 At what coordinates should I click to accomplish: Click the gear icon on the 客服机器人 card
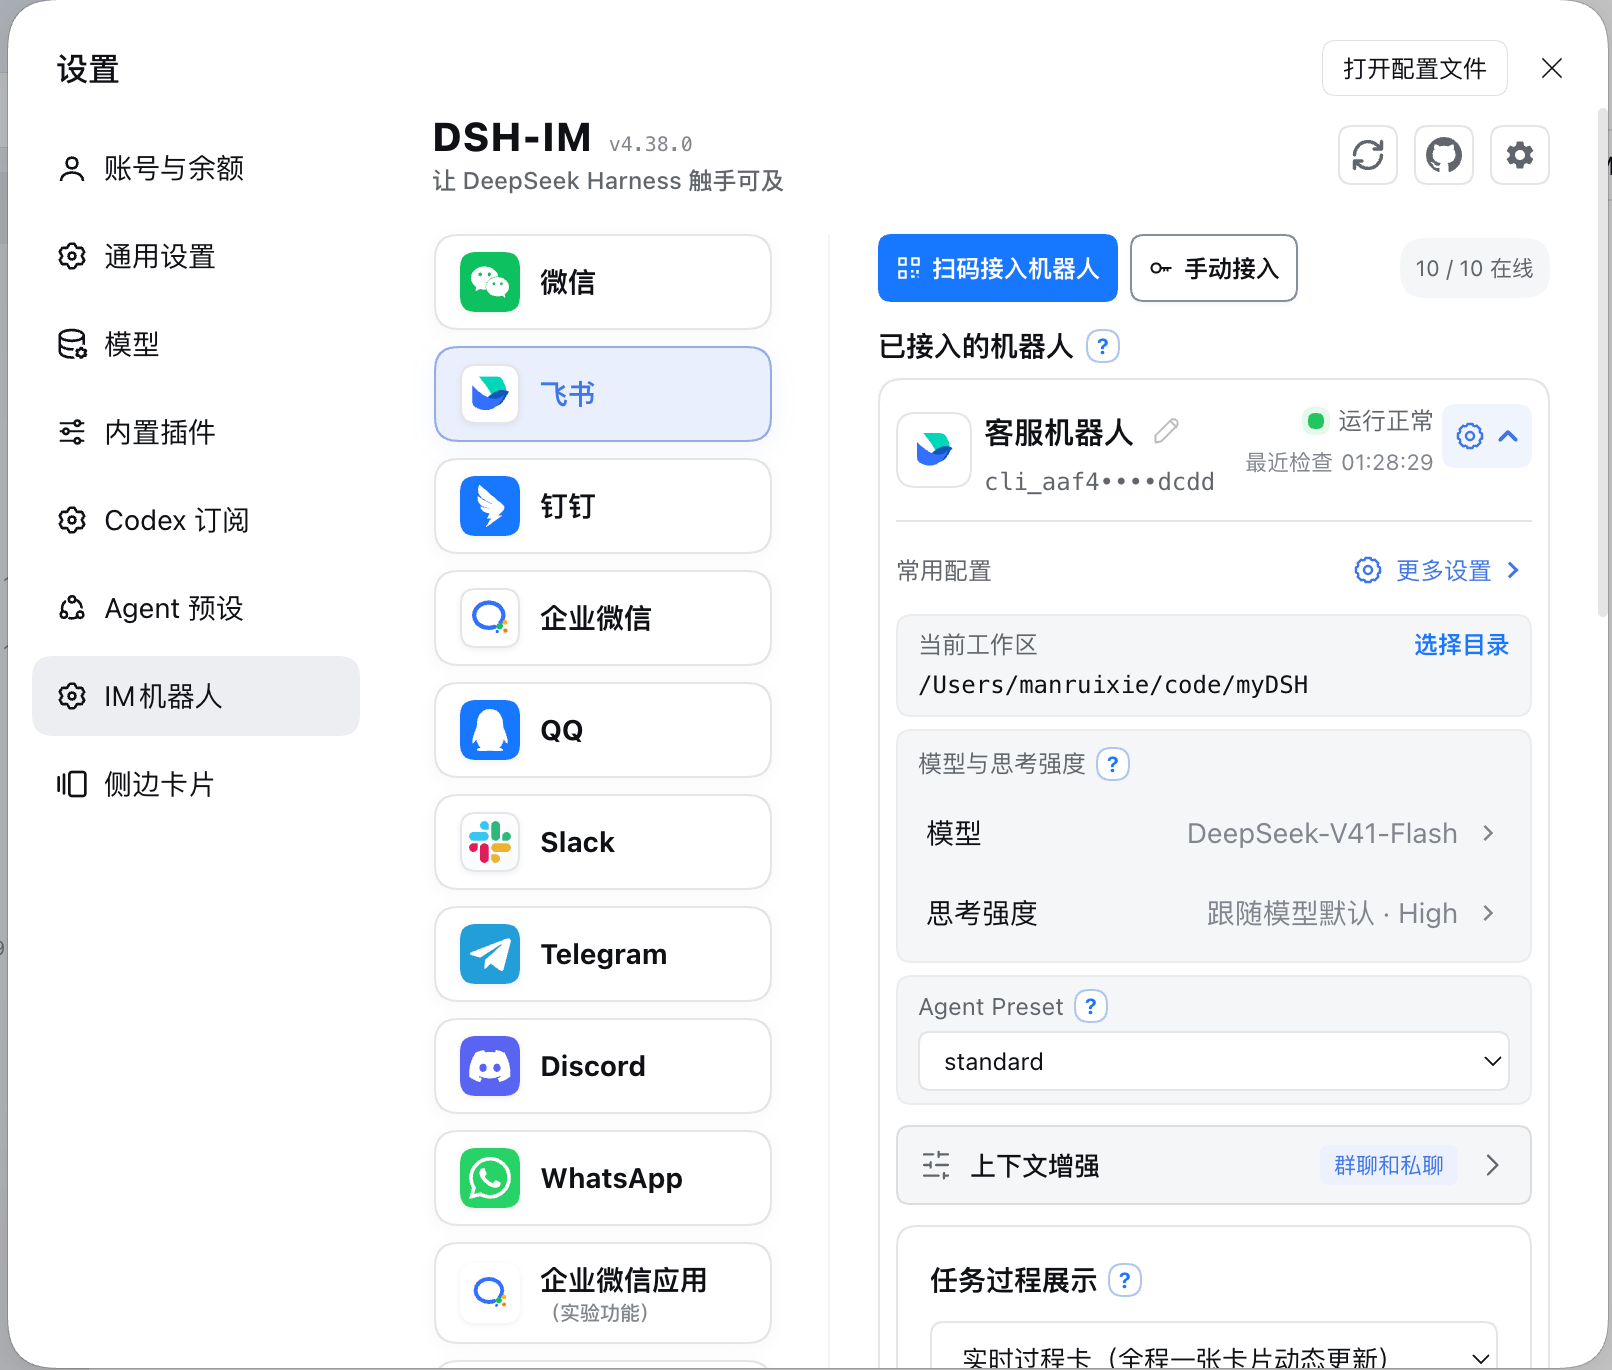tap(1469, 436)
